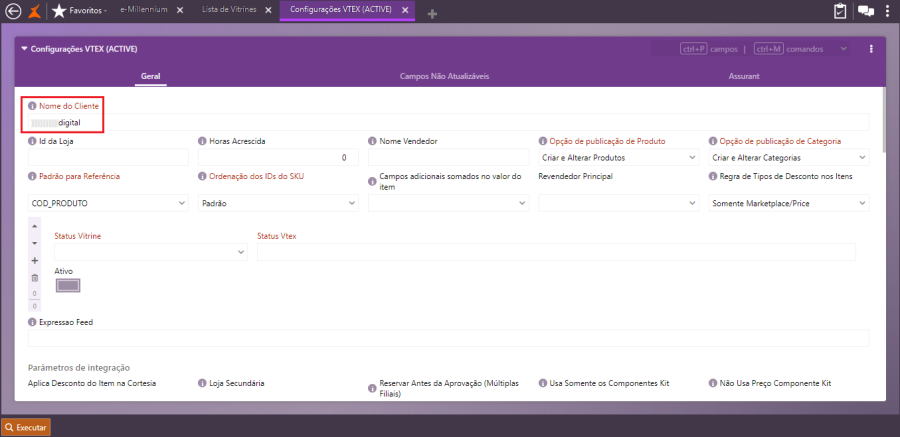The image size is (900, 437).
Task: Delete the status row with trash icon
Action: click(x=34, y=278)
